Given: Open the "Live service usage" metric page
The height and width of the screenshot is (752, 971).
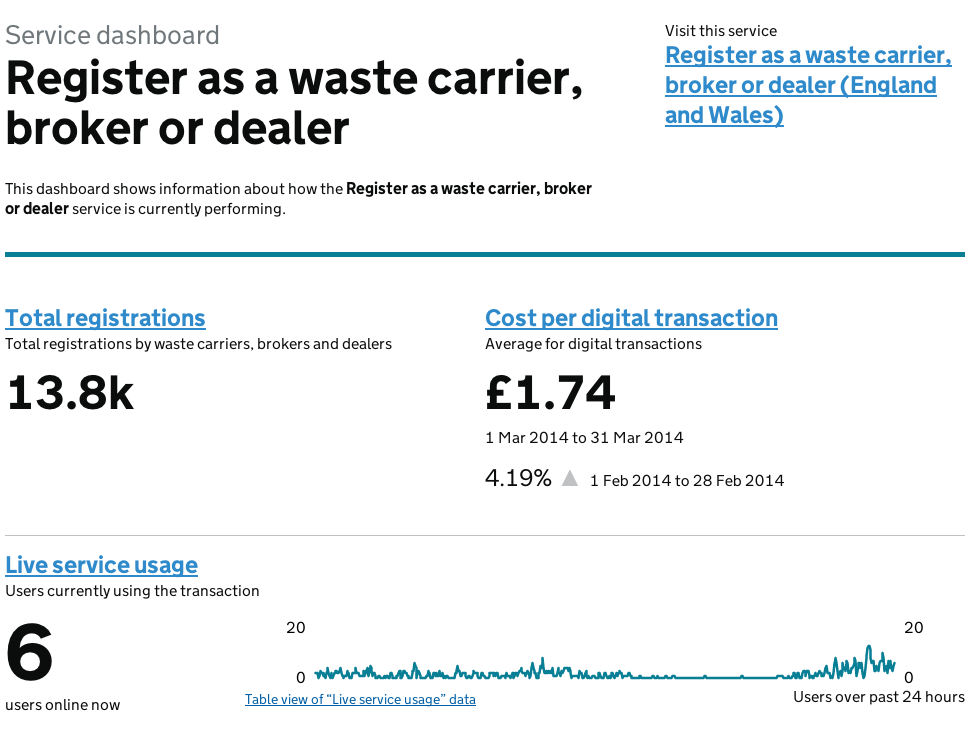Looking at the screenshot, I should point(101,565).
